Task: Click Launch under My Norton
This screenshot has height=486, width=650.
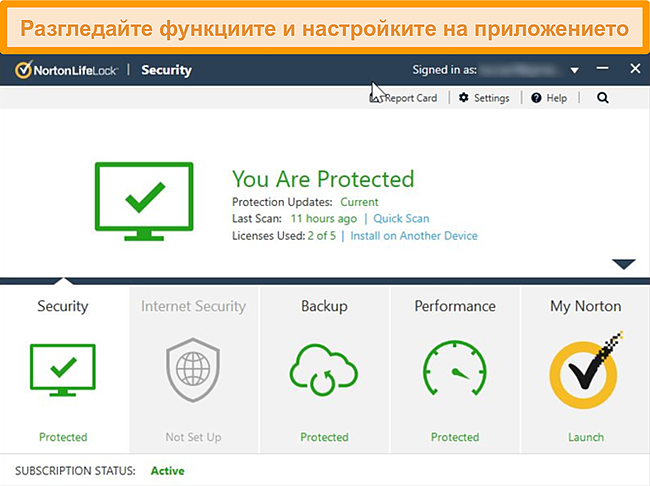Action: tap(586, 437)
